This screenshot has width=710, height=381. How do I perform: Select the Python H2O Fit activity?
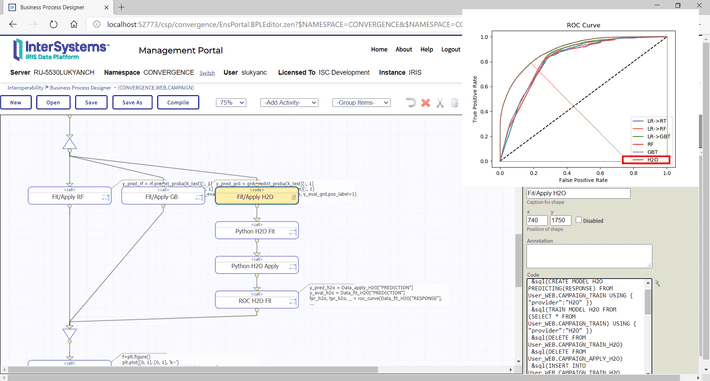click(x=257, y=231)
